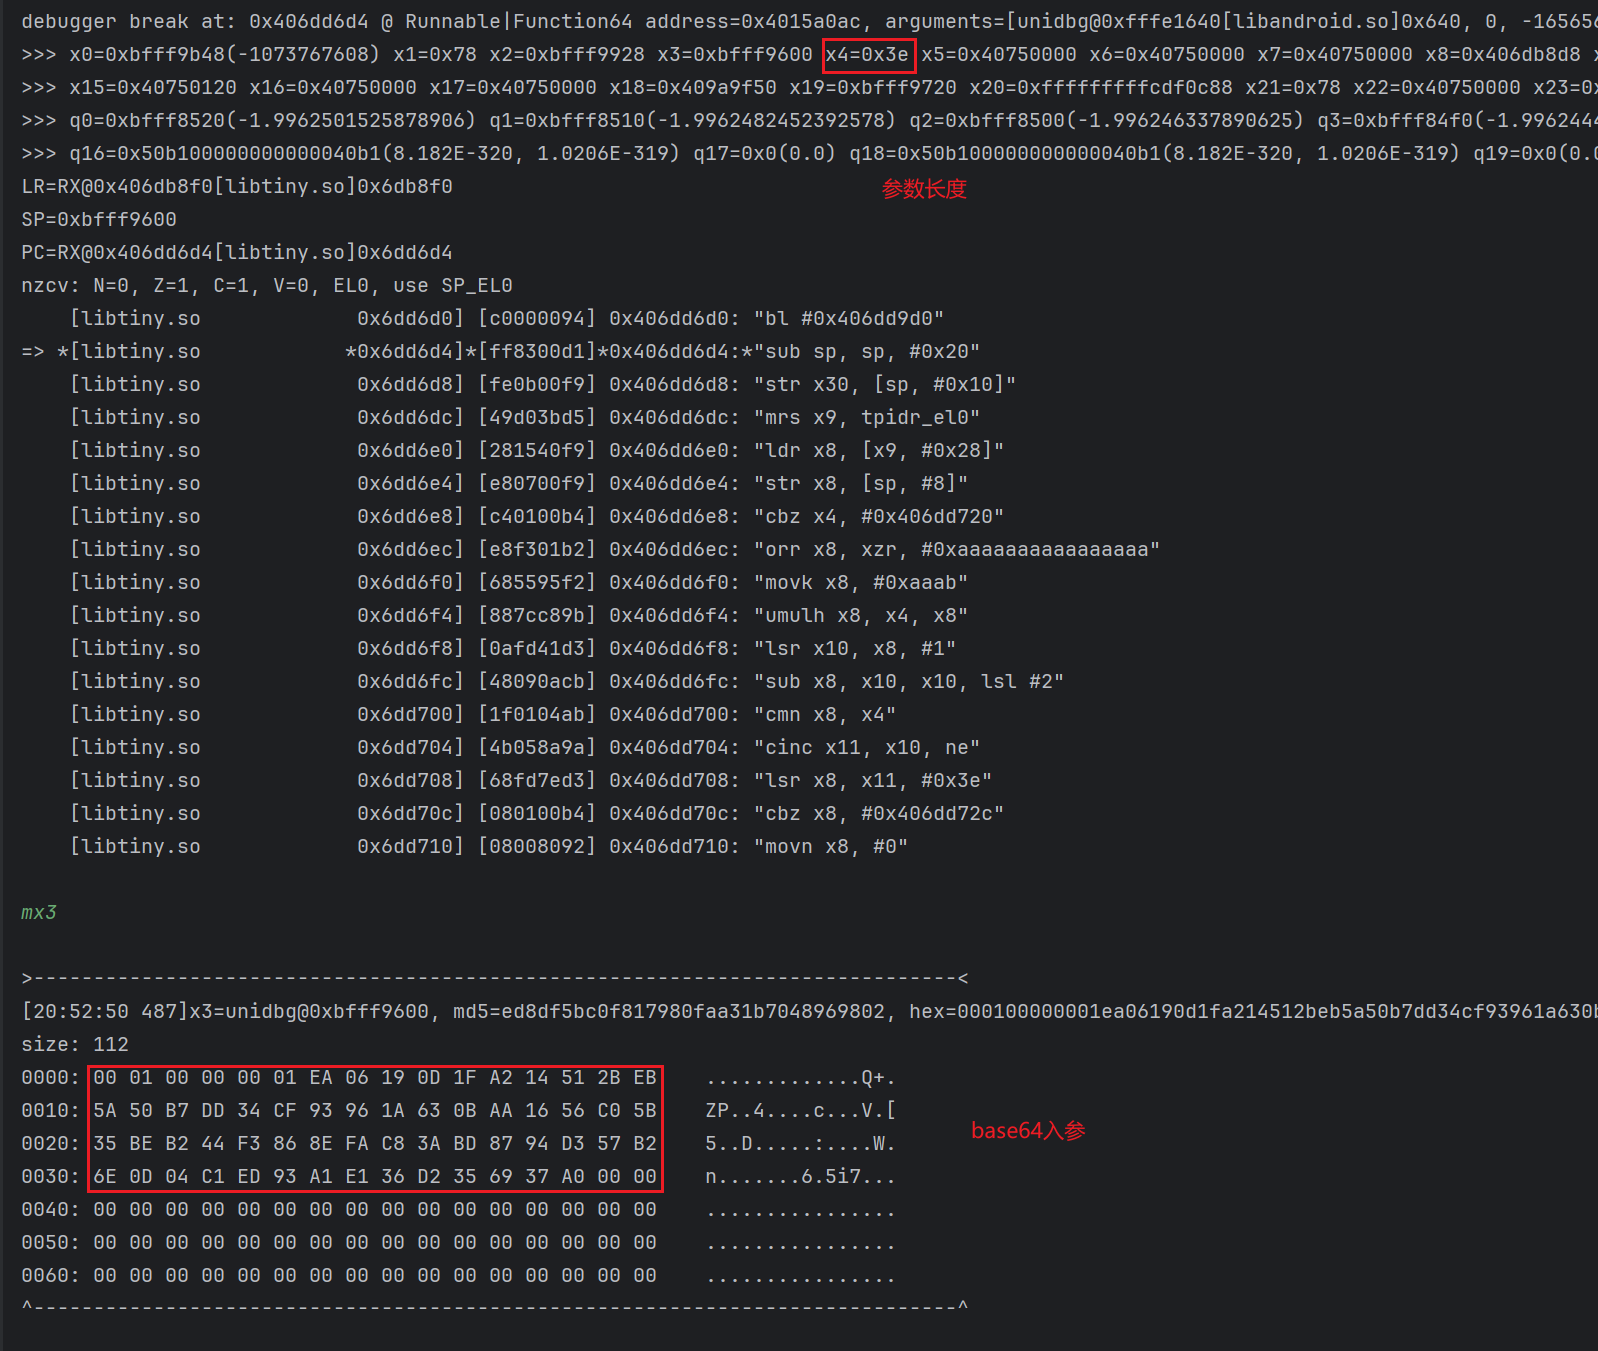Select the current 'sub sp, sp, #0x20' instruction
The width and height of the screenshot is (1598, 1351).
point(867,351)
